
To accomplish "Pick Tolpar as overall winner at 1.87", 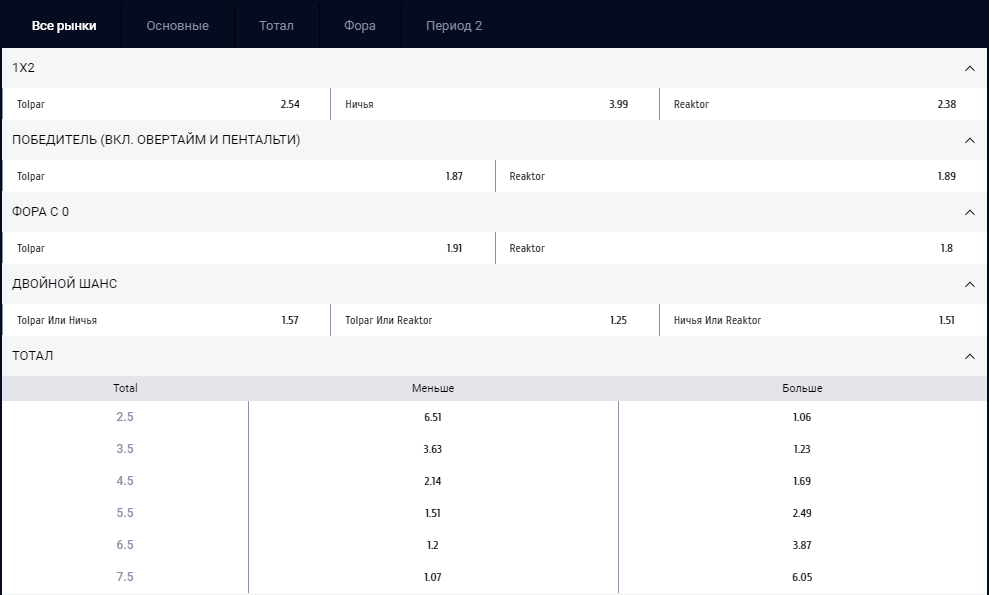I will point(249,176).
